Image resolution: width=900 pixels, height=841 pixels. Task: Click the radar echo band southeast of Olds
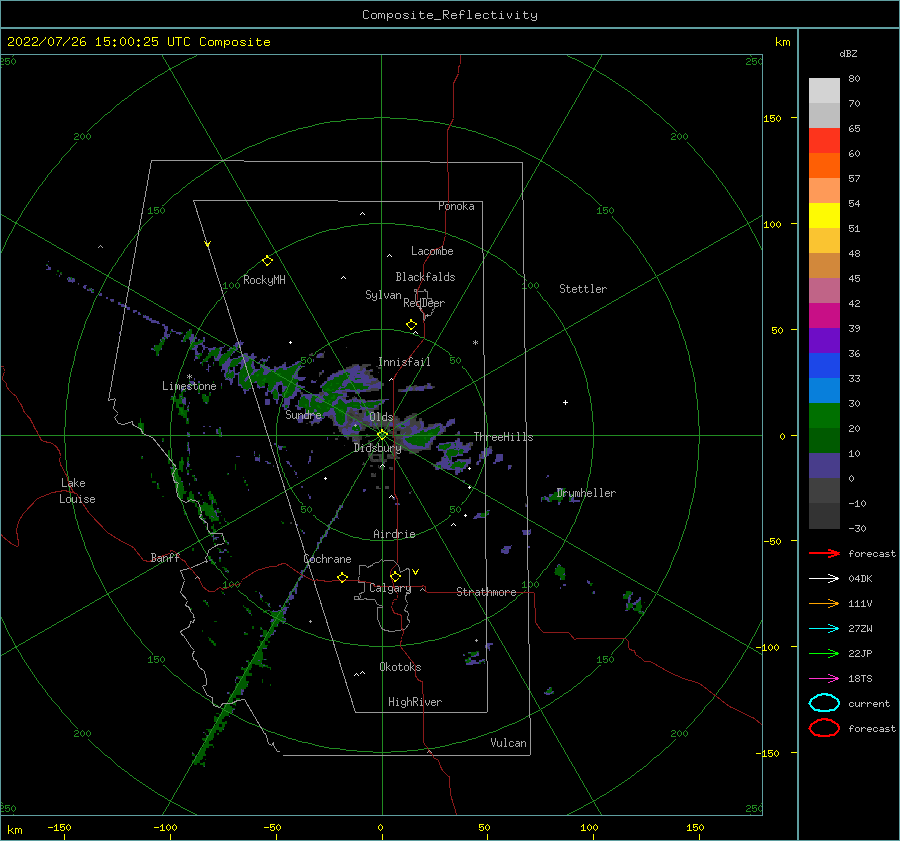pos(423,435)
